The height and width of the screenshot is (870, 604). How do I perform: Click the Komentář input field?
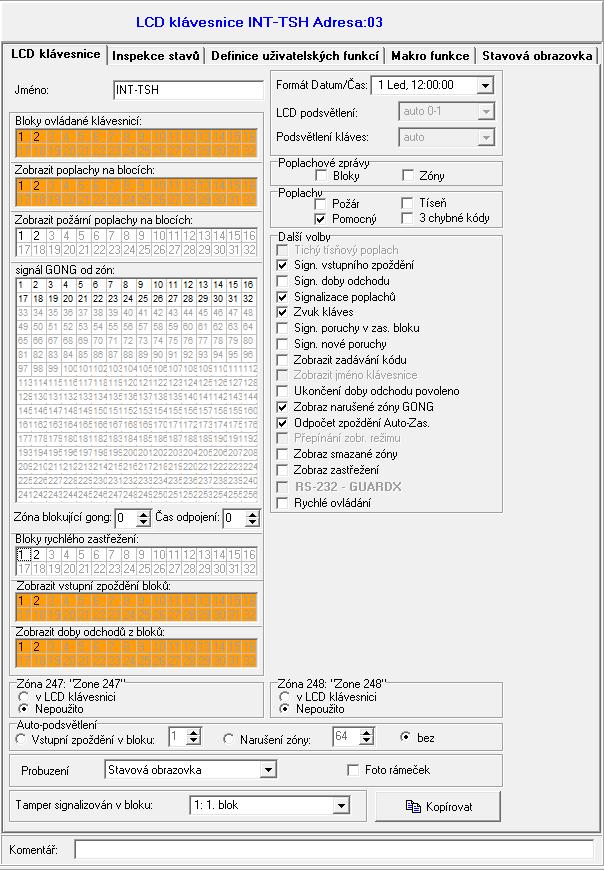[x=334, y=849]
